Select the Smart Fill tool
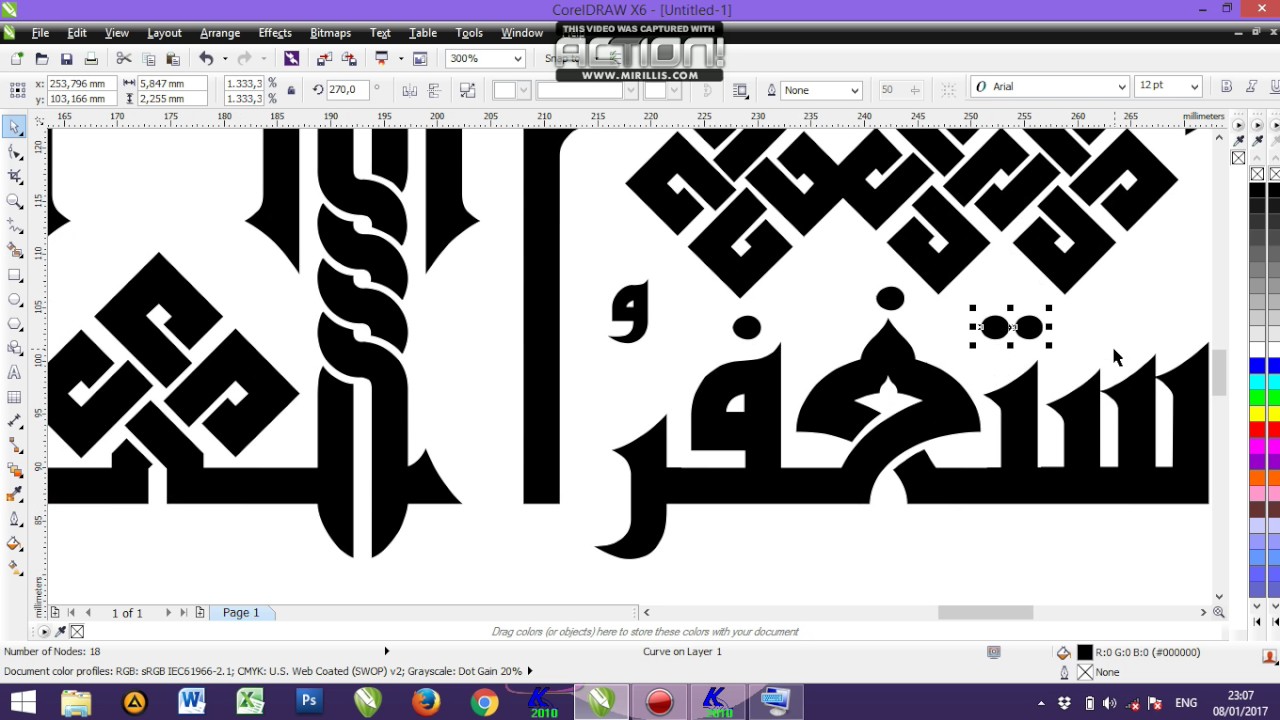This screenshot has height=720, width=1280. pyautogui.click(x=14, y=250)
